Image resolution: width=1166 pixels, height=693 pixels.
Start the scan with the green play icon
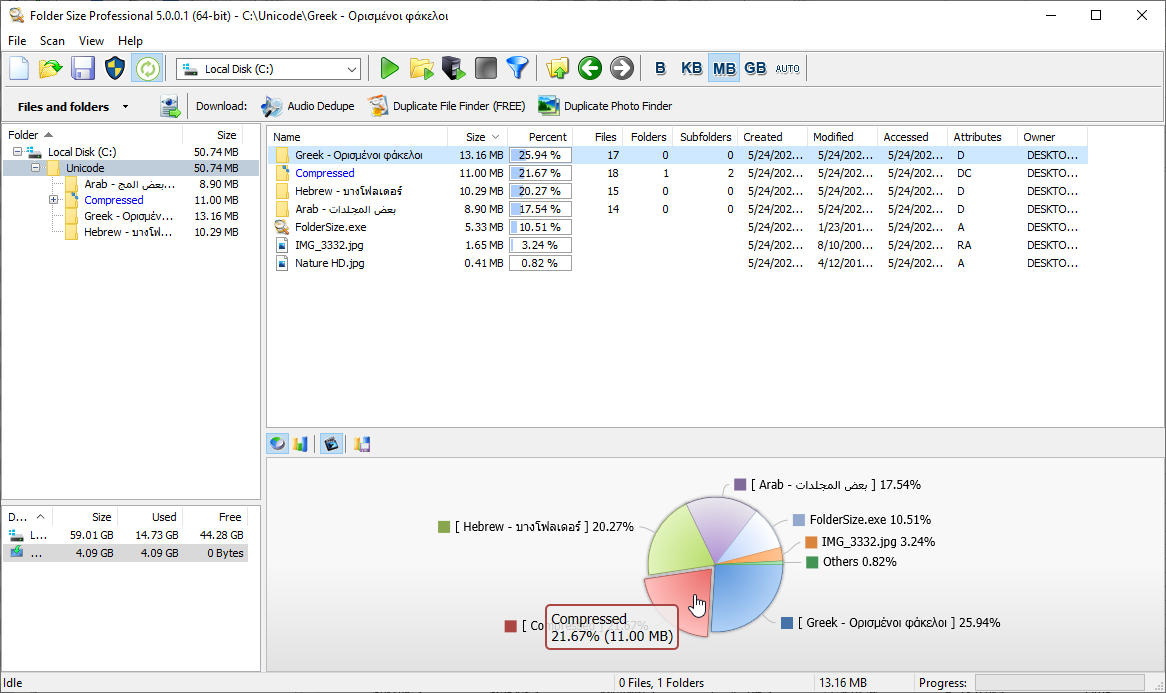[390, 68]
